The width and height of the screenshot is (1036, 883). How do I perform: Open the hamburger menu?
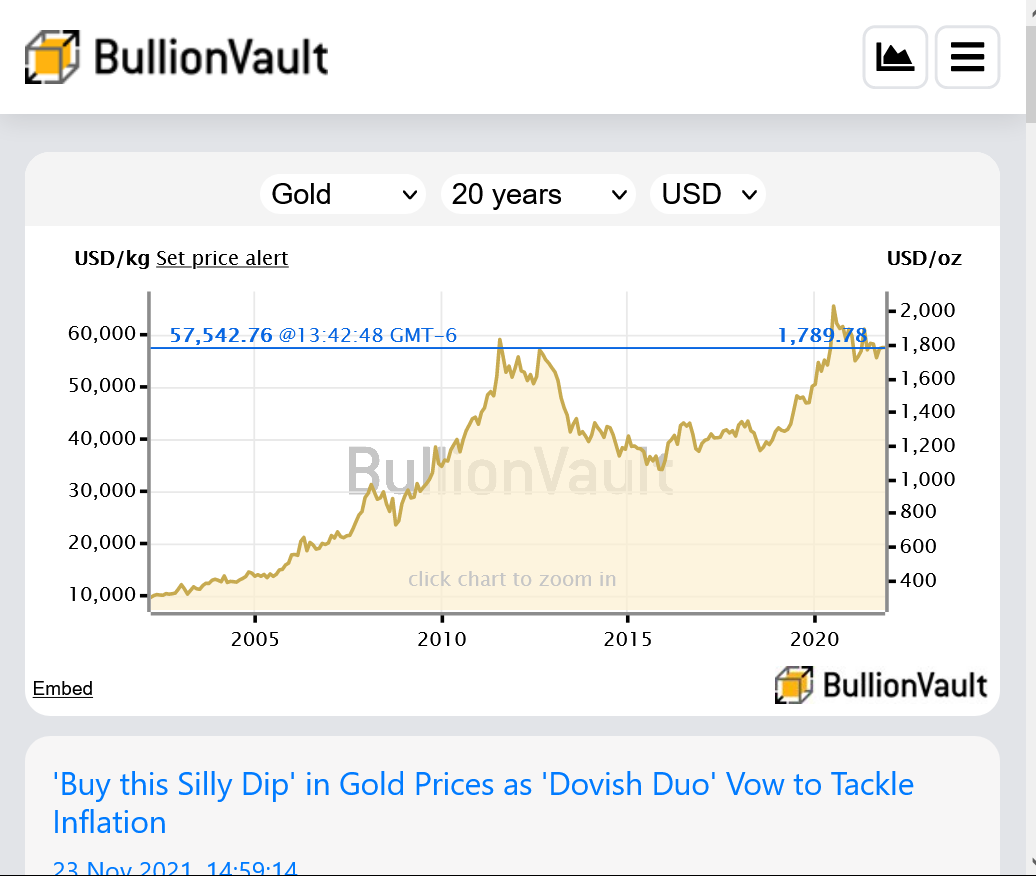click(x=967, y=57)
